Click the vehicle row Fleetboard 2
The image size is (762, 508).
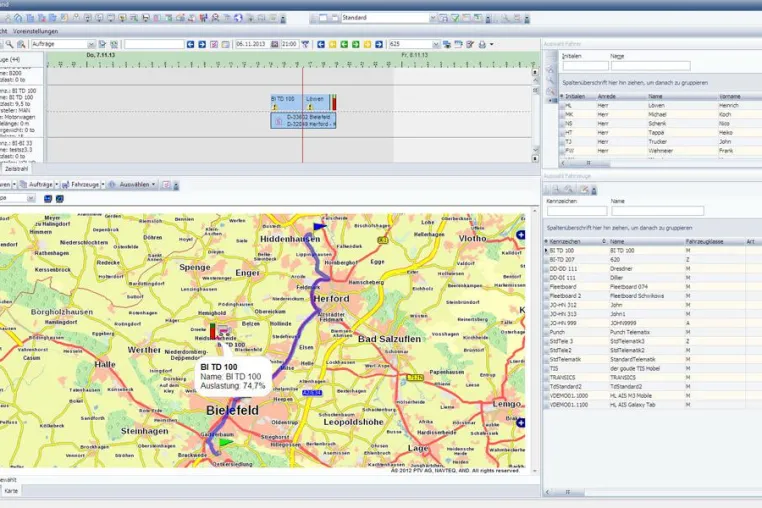[653, 296]
